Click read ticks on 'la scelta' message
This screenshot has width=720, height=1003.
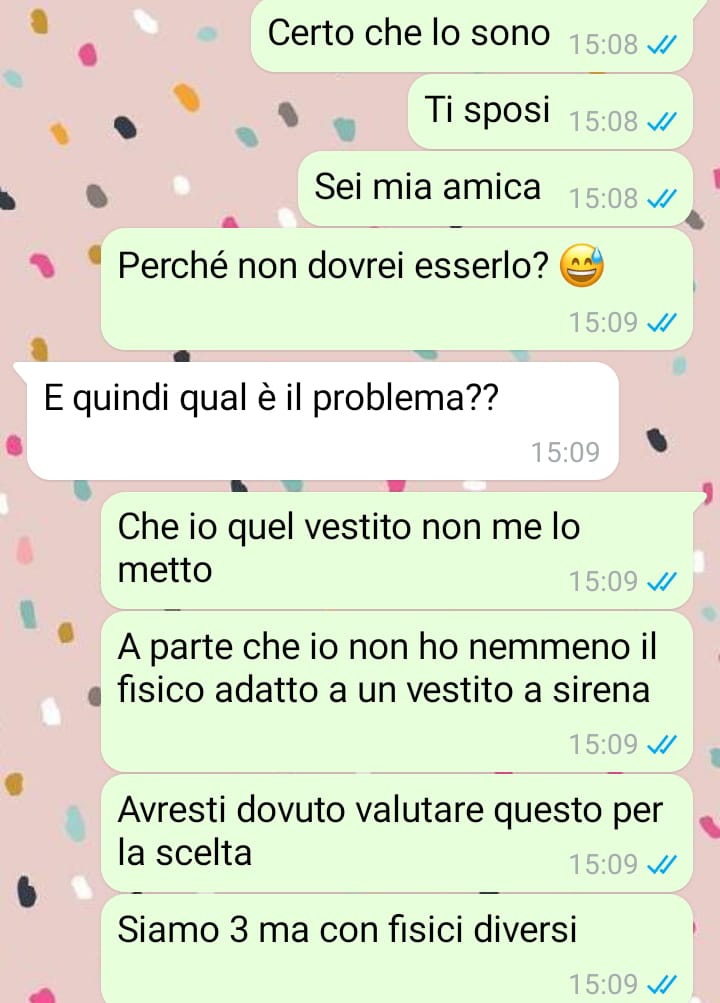pos(662,864)
